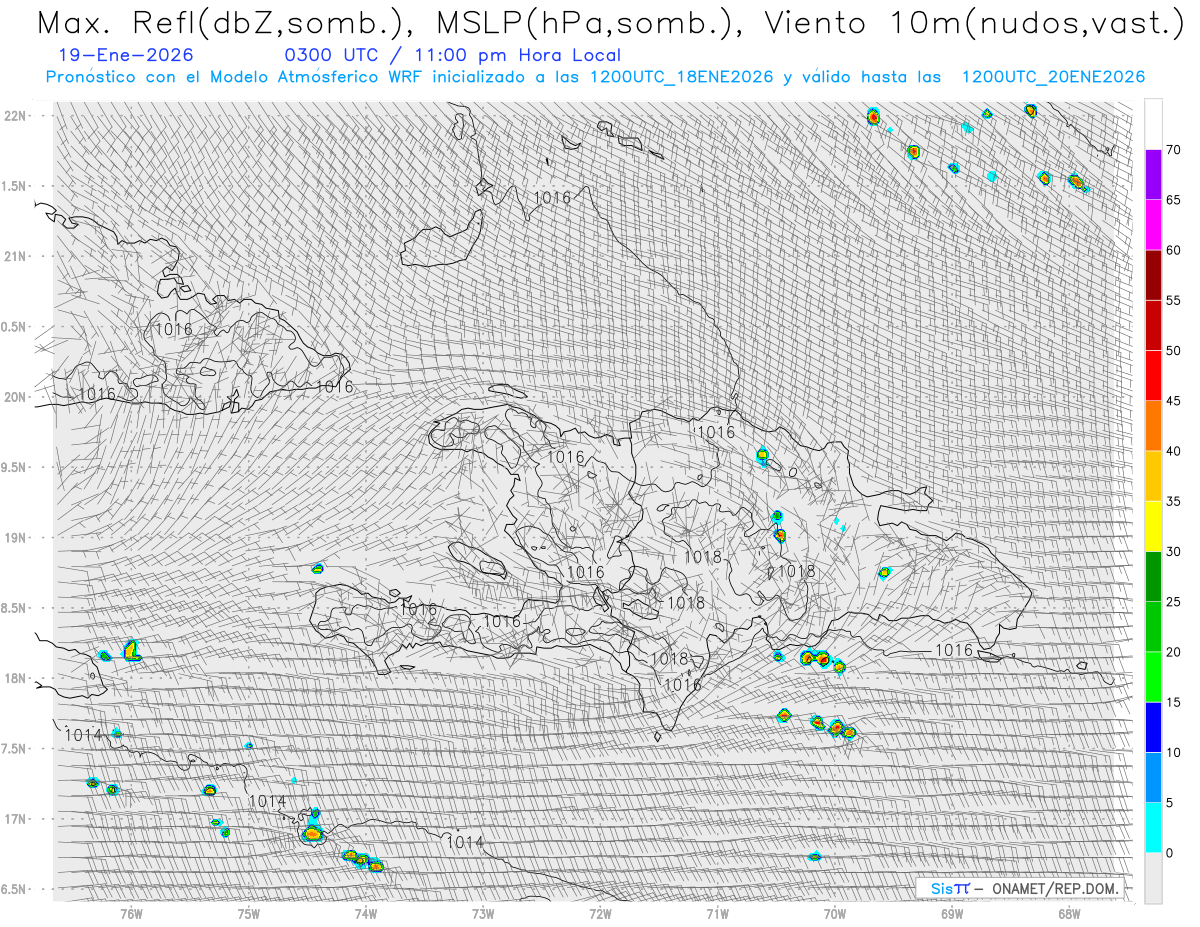This screenshot has height=927, width=1200.
Task: Click the '19N' latitude axis label
Action: (15, 538)
